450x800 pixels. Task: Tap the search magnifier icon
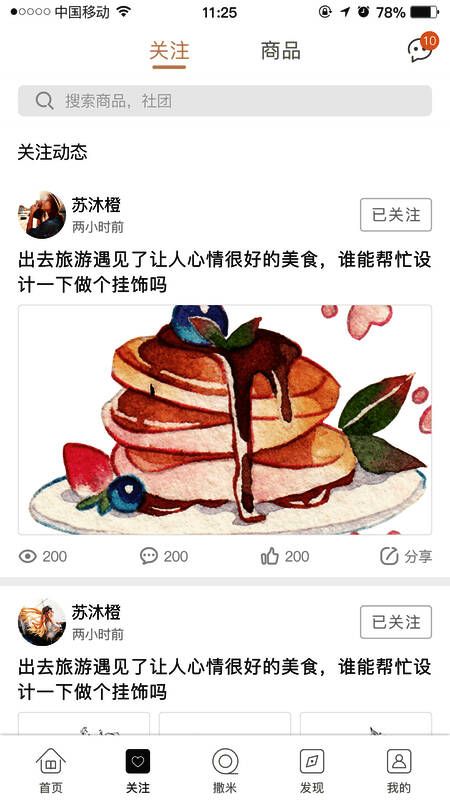(45, 101)
